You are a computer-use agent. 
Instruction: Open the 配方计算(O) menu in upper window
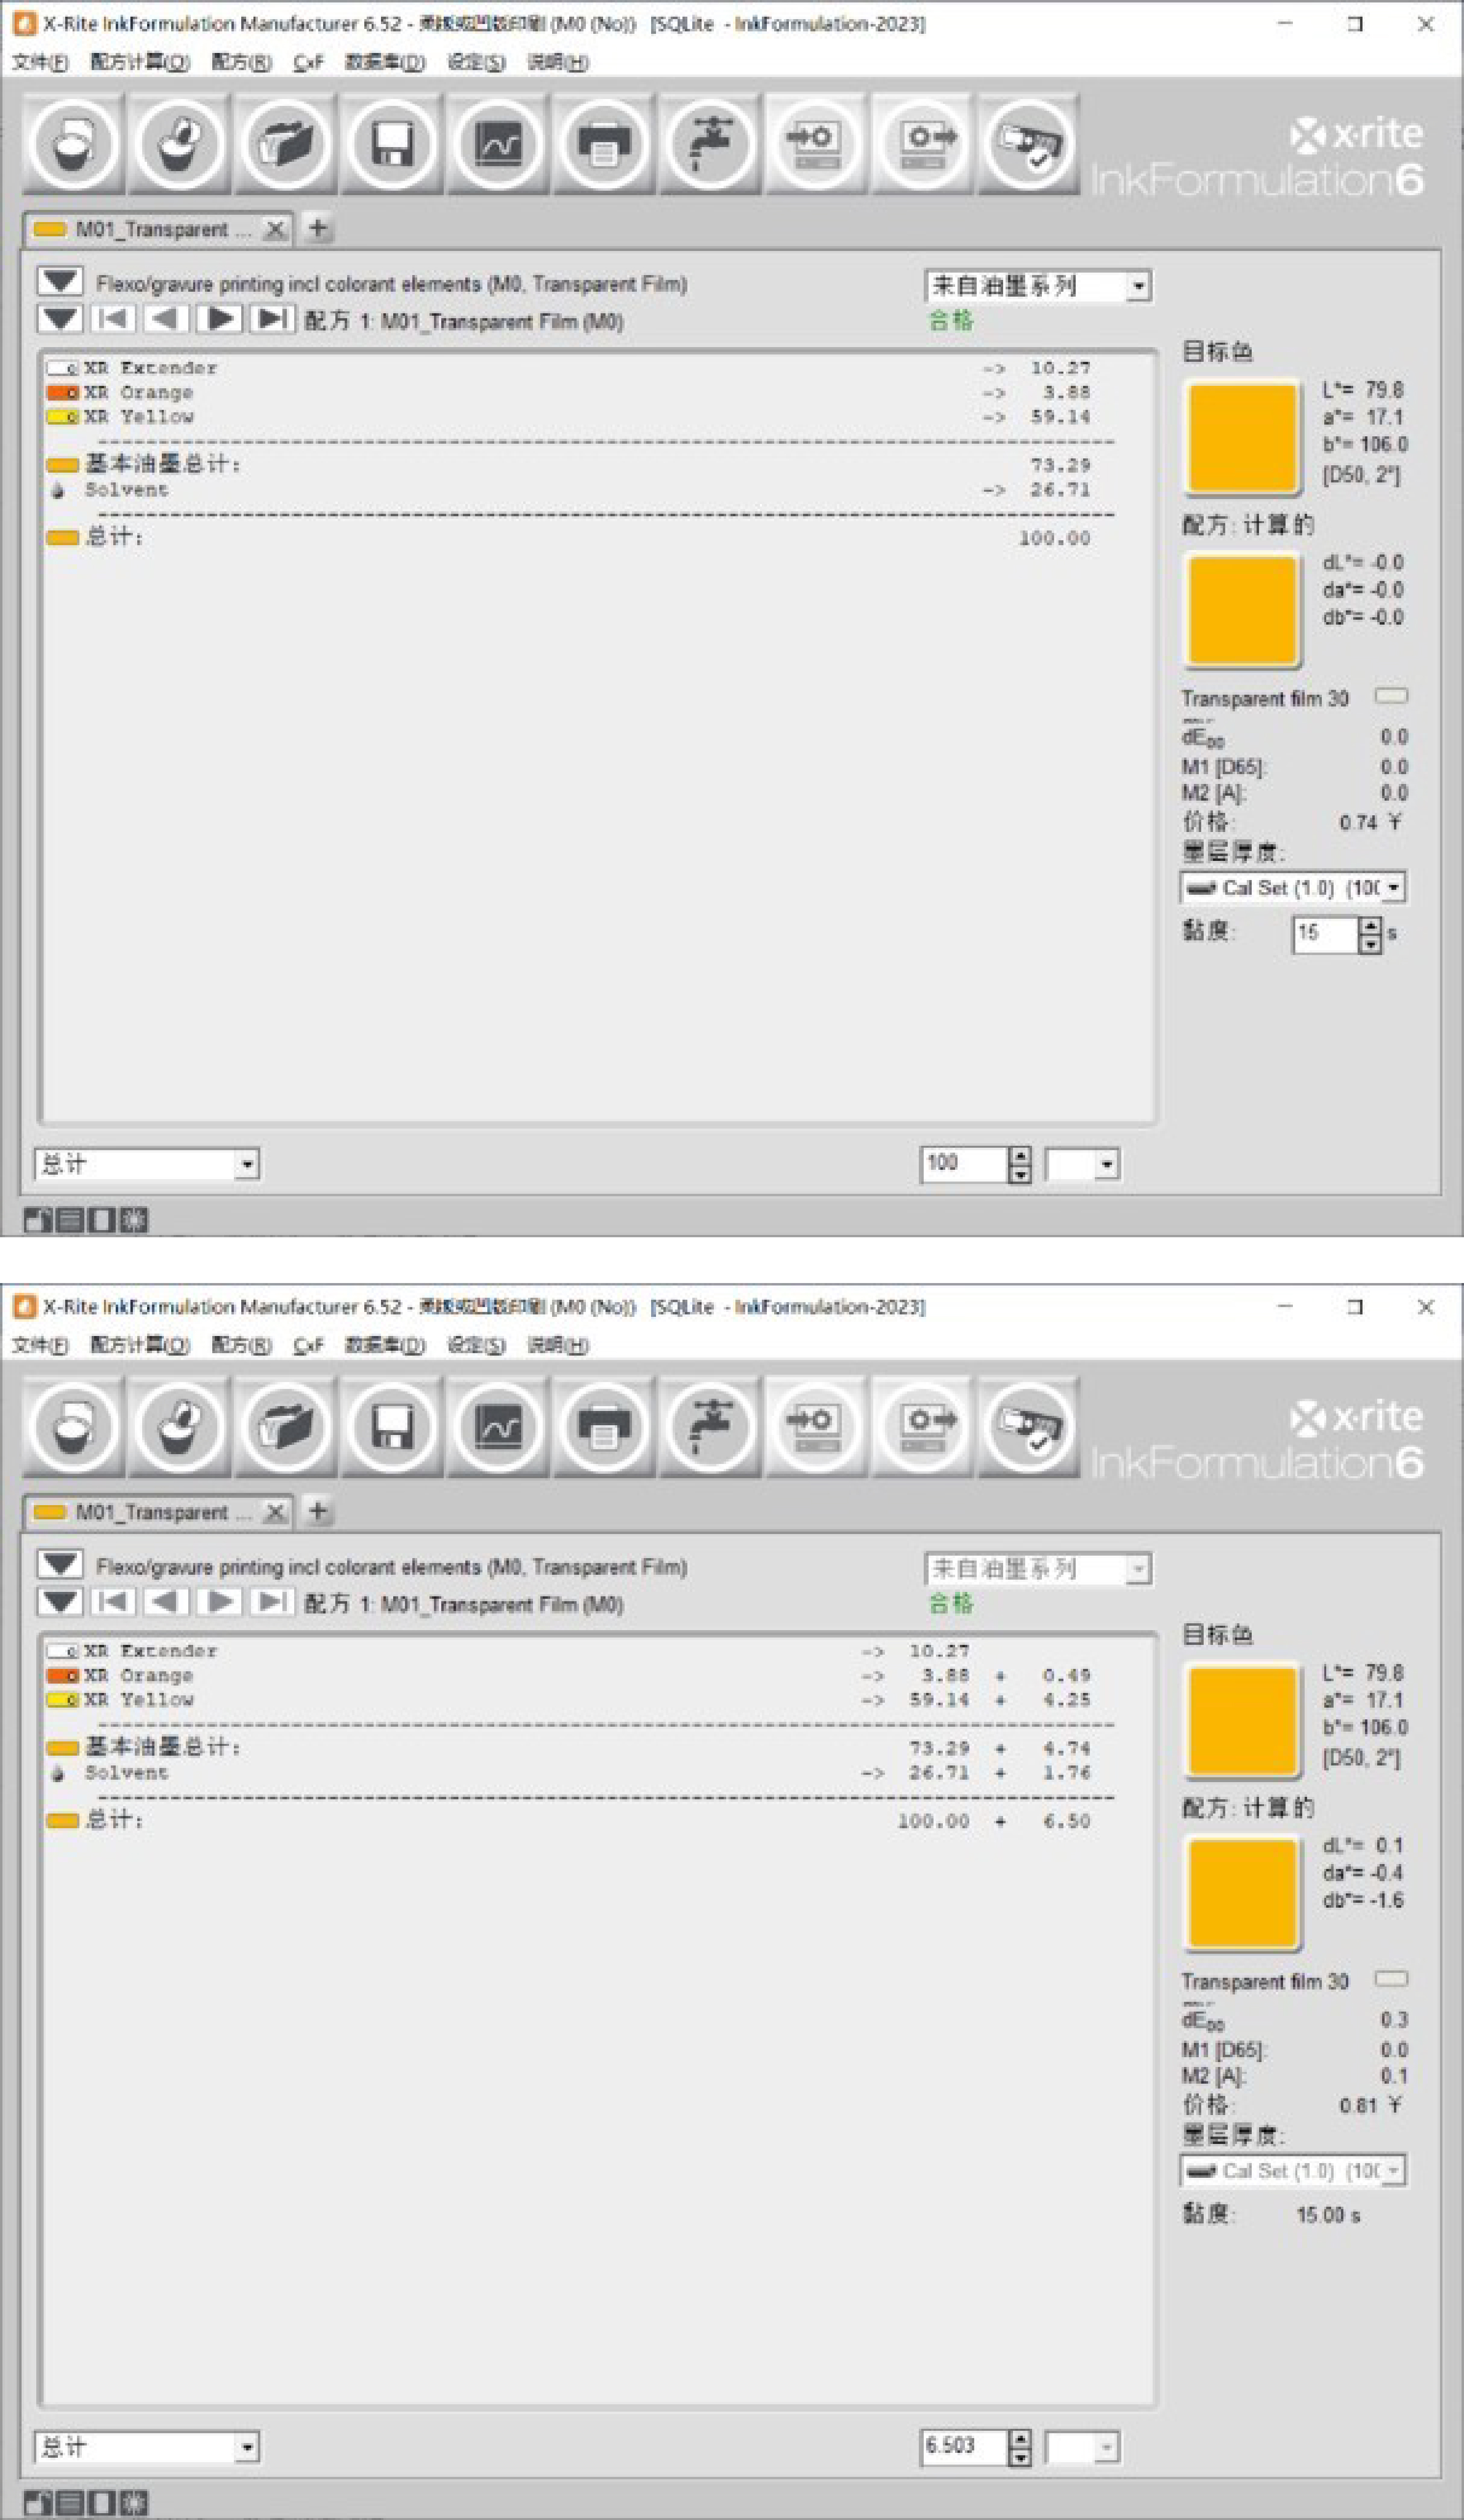[139, 63]
